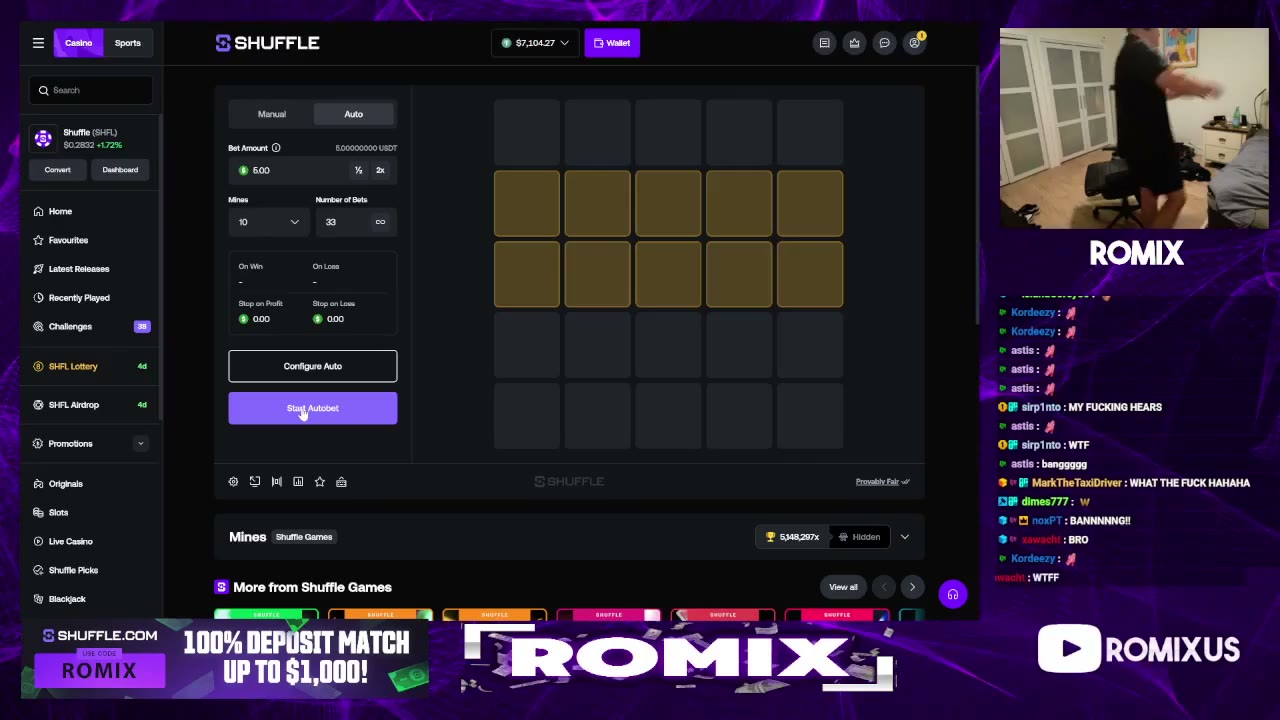This screenshot has height=720, width=1280.
Task: Click the Start Autobet button
Action: [x=313, y=408]
